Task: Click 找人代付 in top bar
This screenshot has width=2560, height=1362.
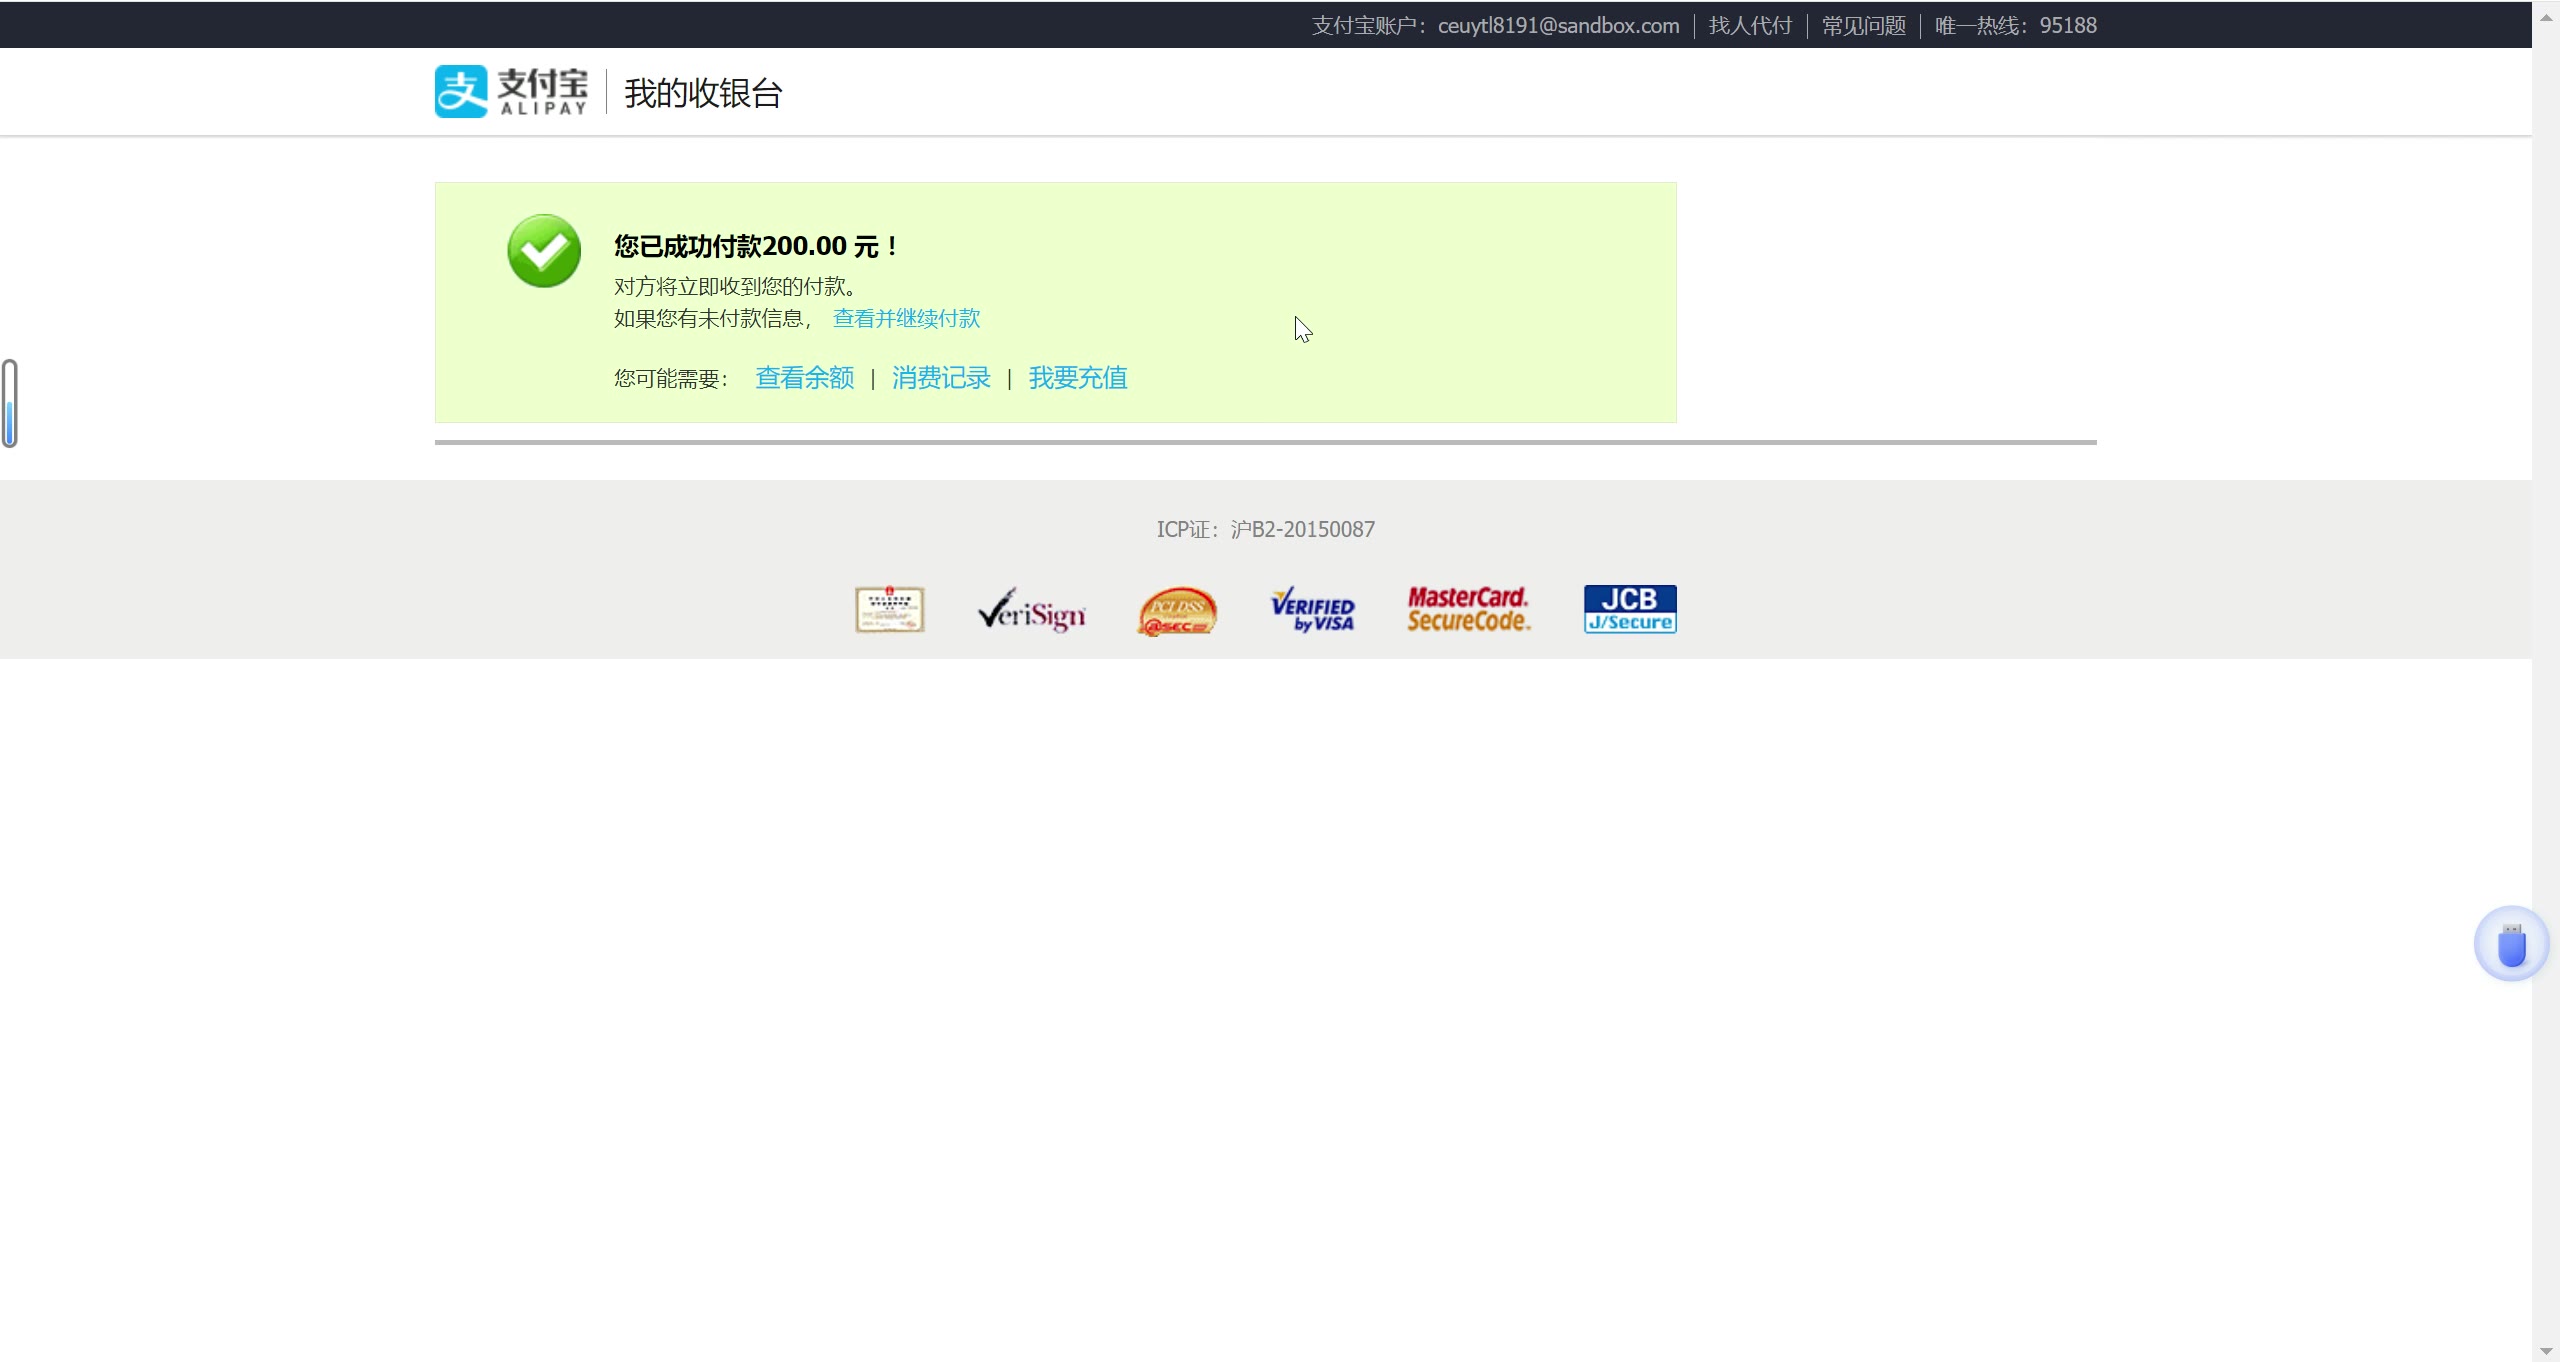Action: click(1750, 26)
